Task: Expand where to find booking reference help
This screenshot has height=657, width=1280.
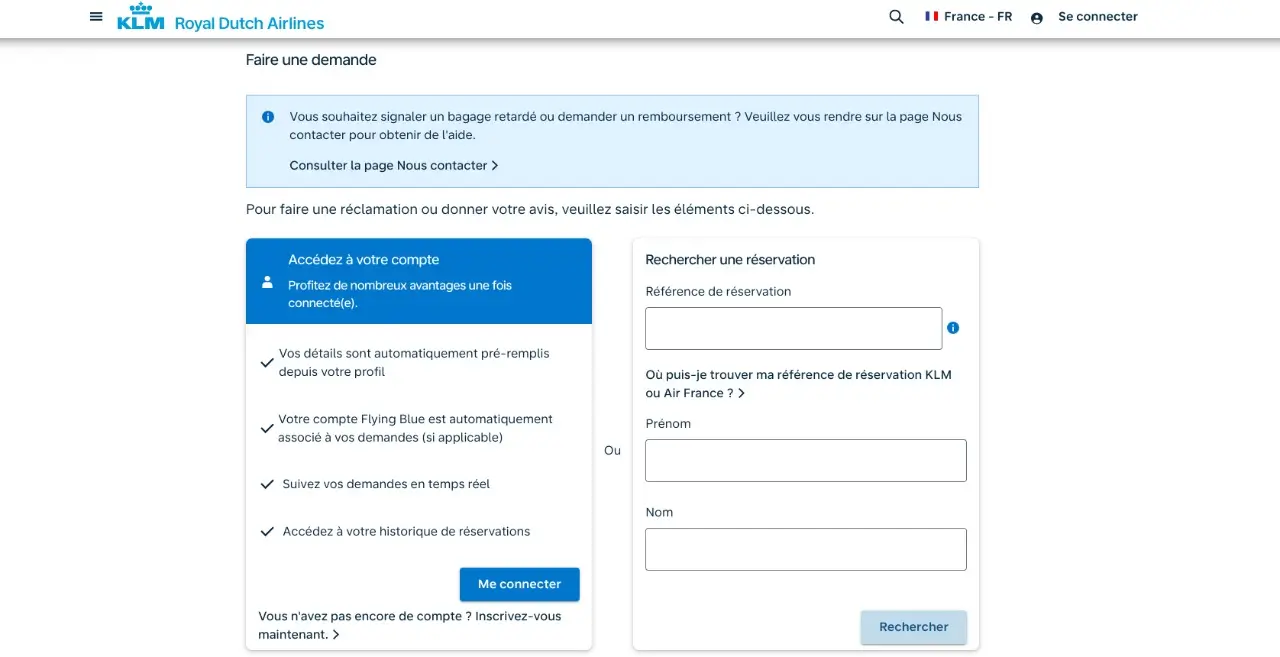Action: point(797,384)
